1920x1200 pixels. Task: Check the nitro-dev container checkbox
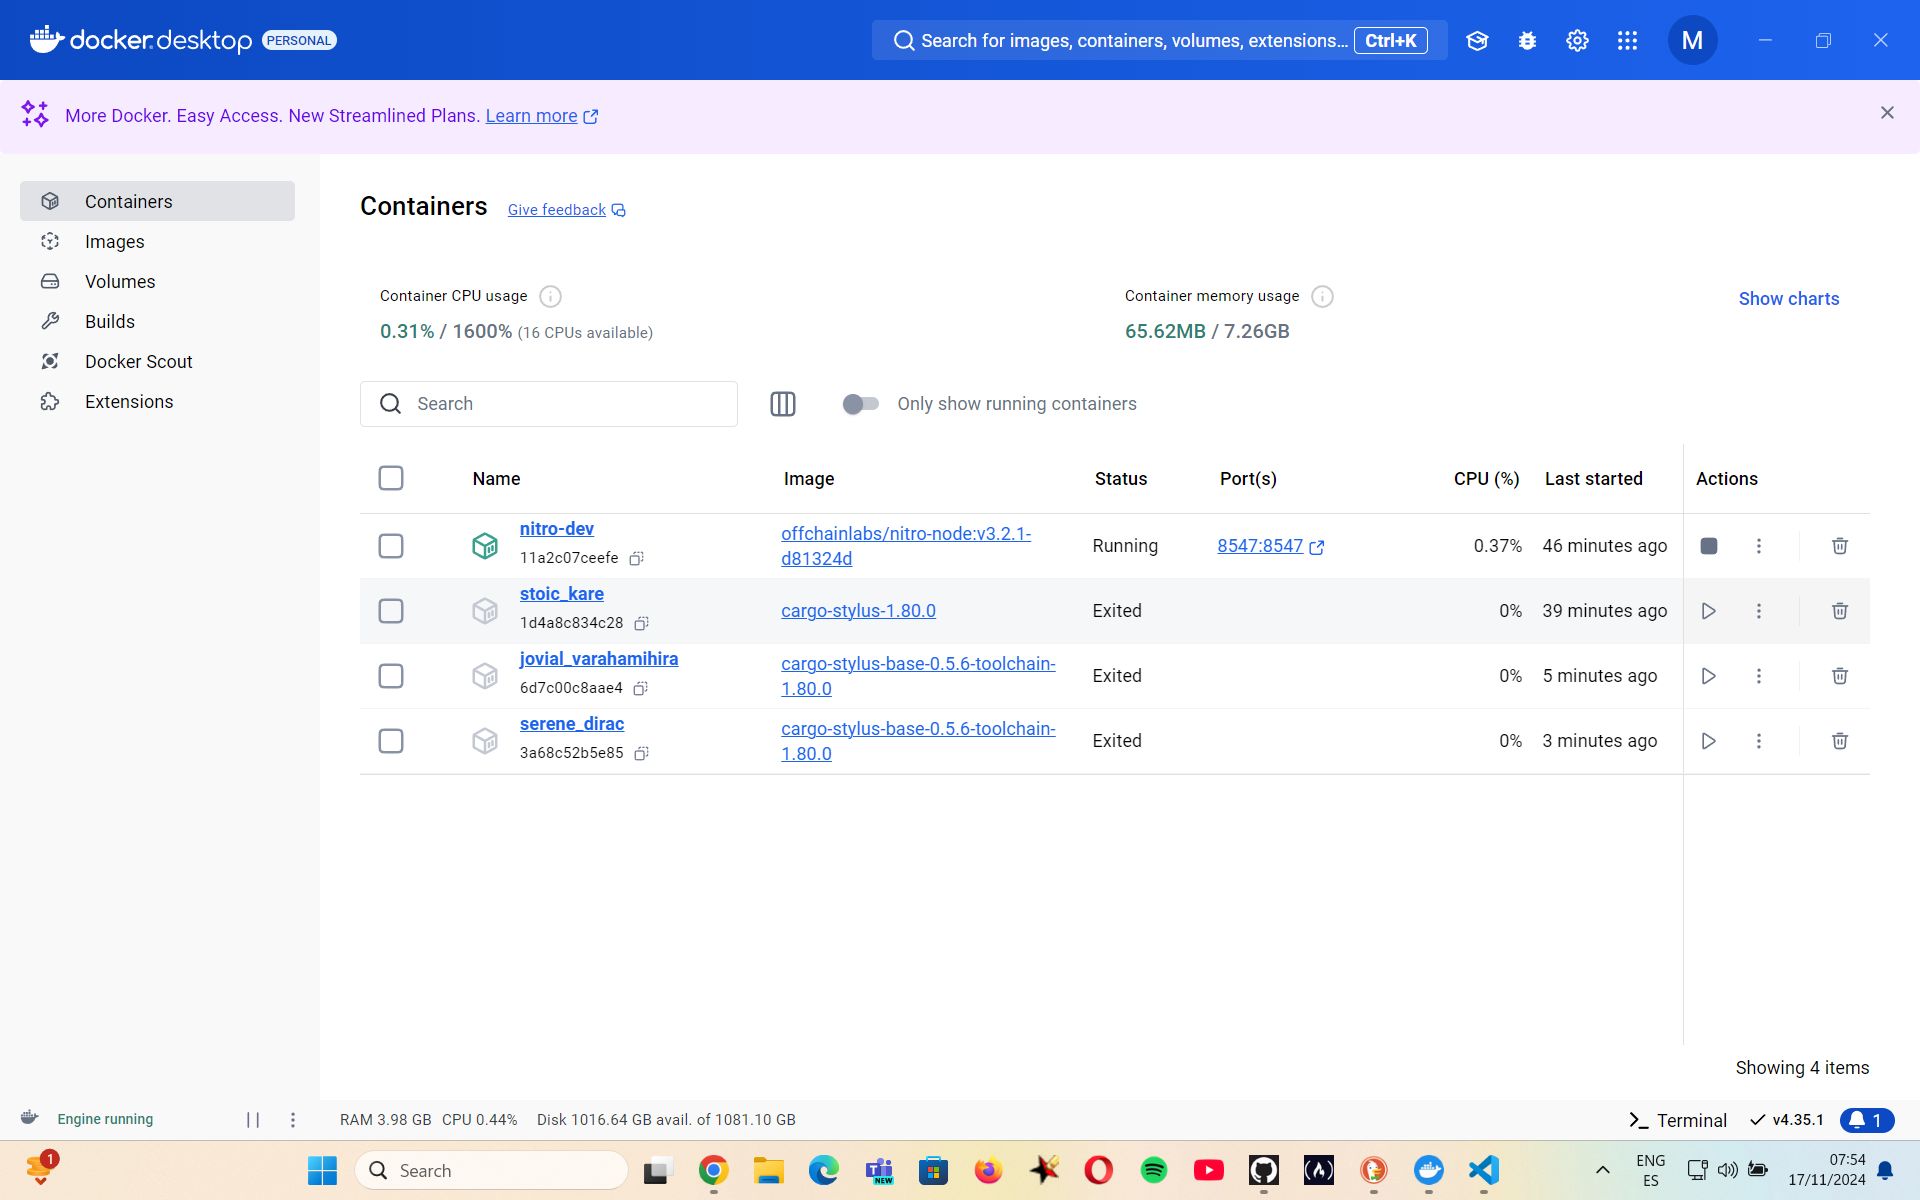point(391,546)
